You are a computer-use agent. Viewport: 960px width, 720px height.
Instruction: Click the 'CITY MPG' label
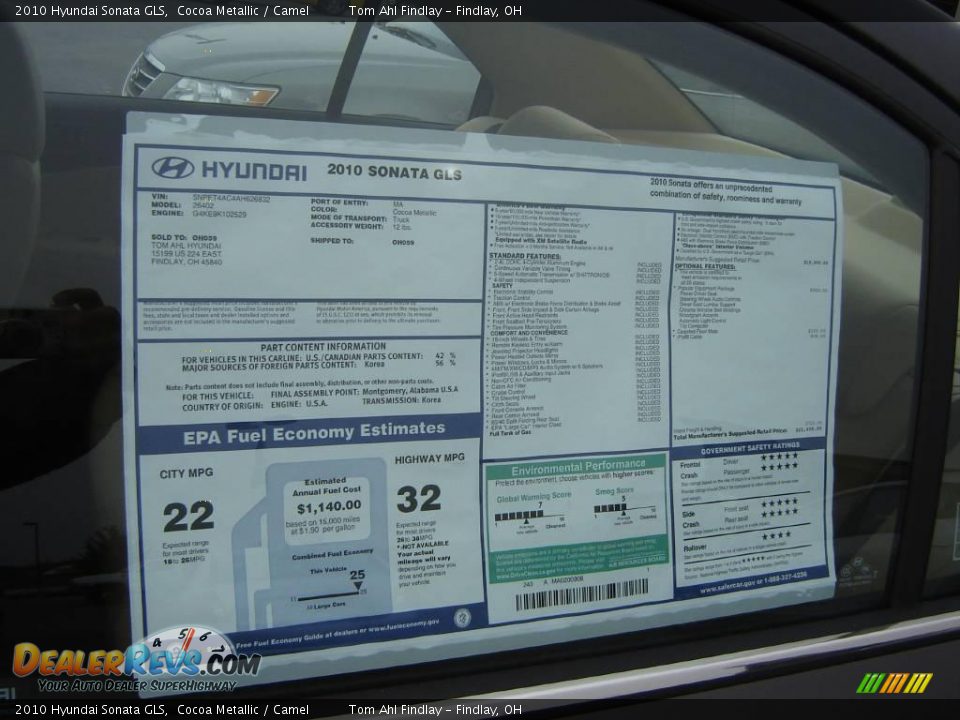click(186, 473)
